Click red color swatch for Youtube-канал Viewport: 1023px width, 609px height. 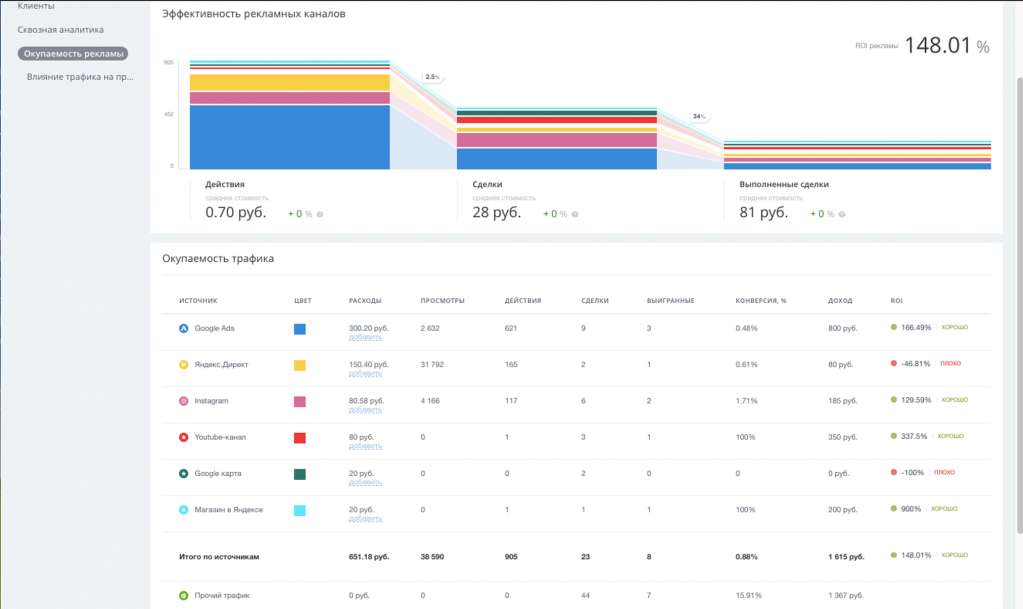[299, 438]
